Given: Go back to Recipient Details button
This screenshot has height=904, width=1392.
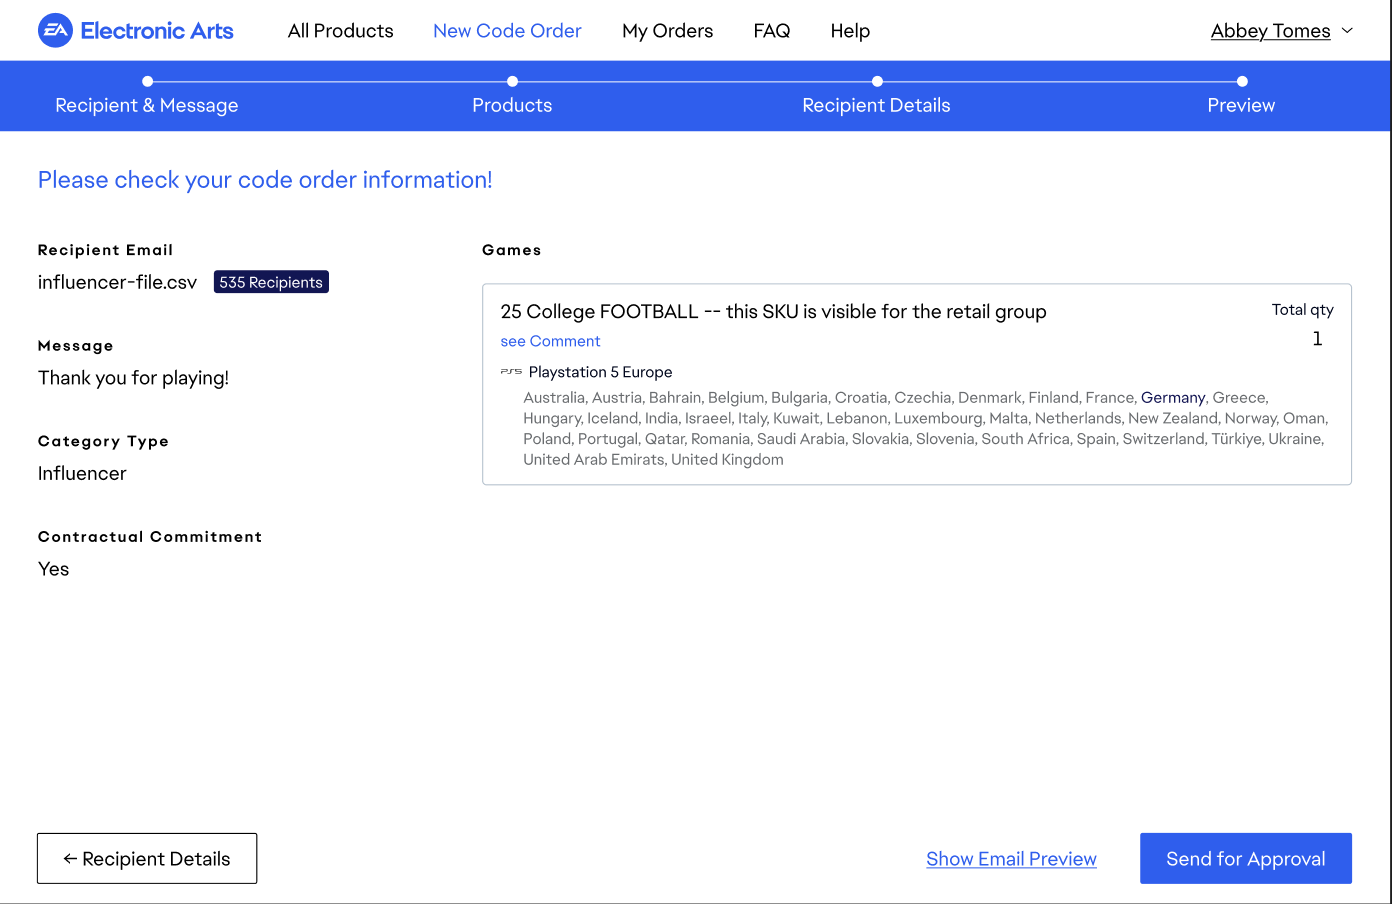Looking at the screenshot, I should point(147,859).
